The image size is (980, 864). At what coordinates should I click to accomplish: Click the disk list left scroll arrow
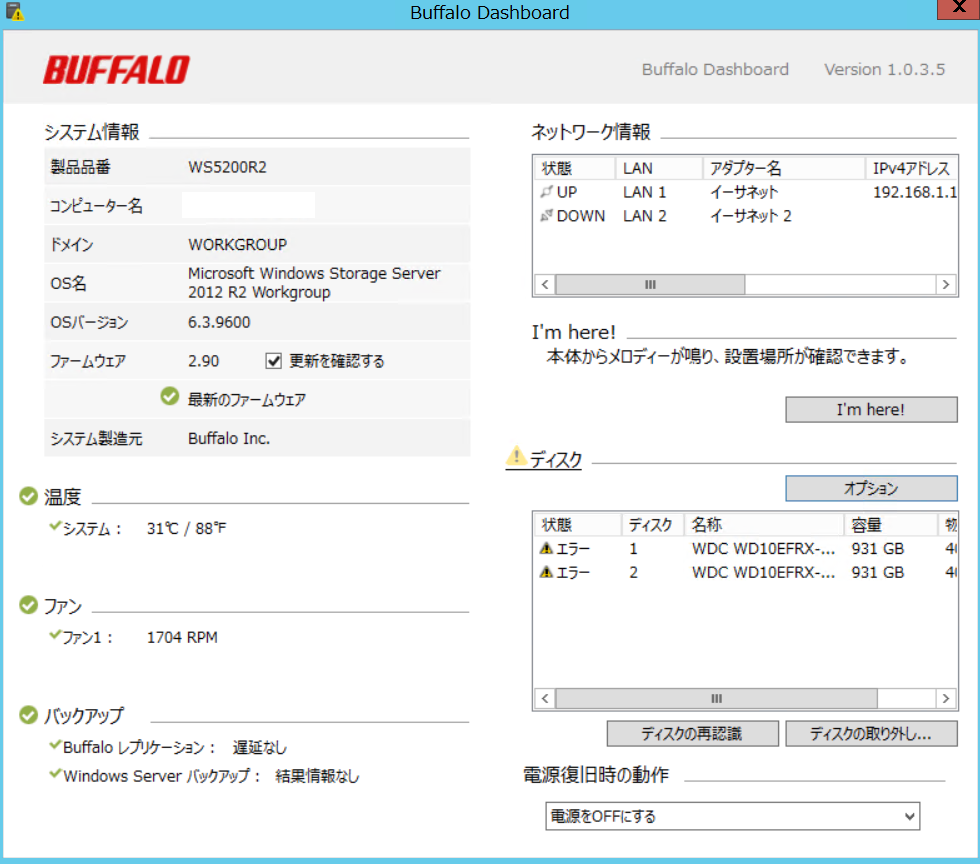545,698
